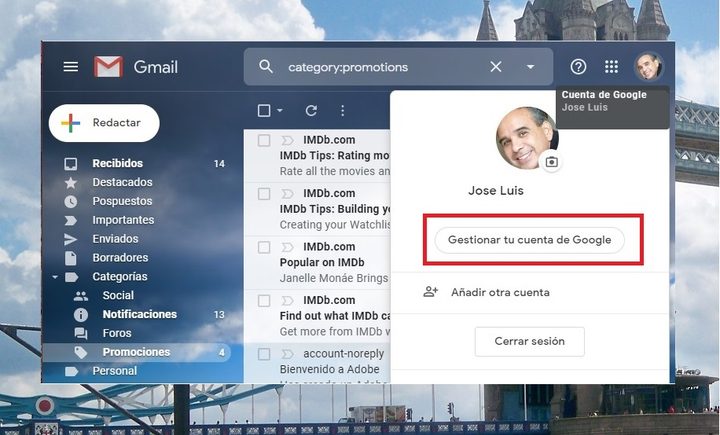The width and height of the screenshot is (720, 435).
Task: Toggle importance marker on Find out what IMDb email
Action: pos(287,300)
